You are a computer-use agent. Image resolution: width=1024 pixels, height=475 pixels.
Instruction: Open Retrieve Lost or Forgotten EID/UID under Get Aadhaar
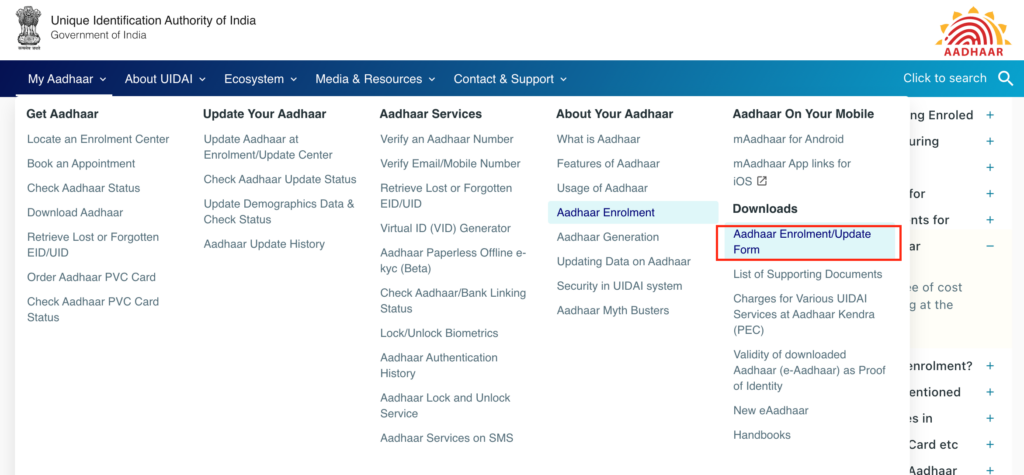[x=93, y=244]
